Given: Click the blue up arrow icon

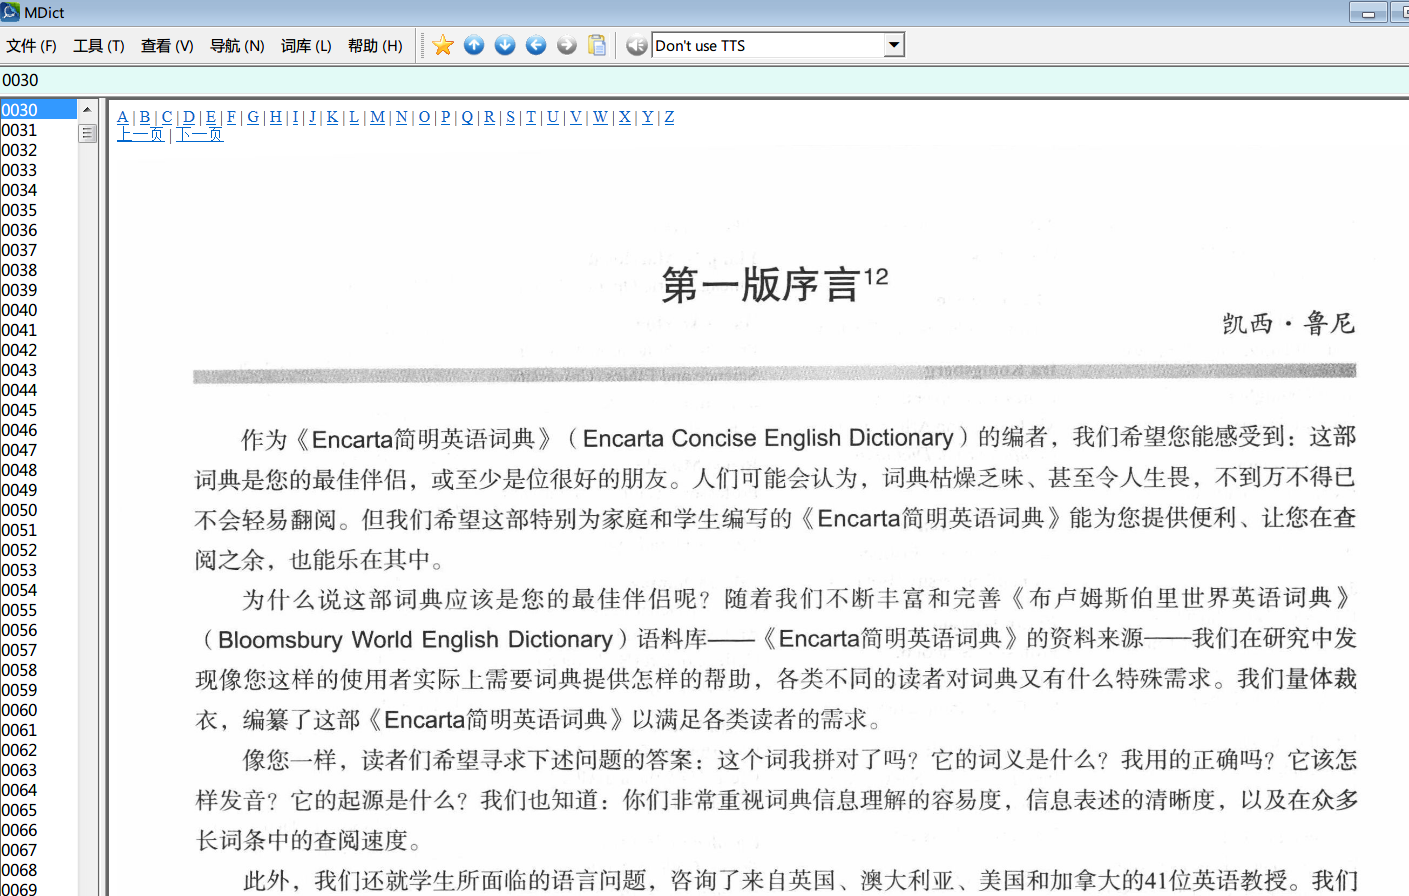Looking at the screenshot, I should [474, 45].
